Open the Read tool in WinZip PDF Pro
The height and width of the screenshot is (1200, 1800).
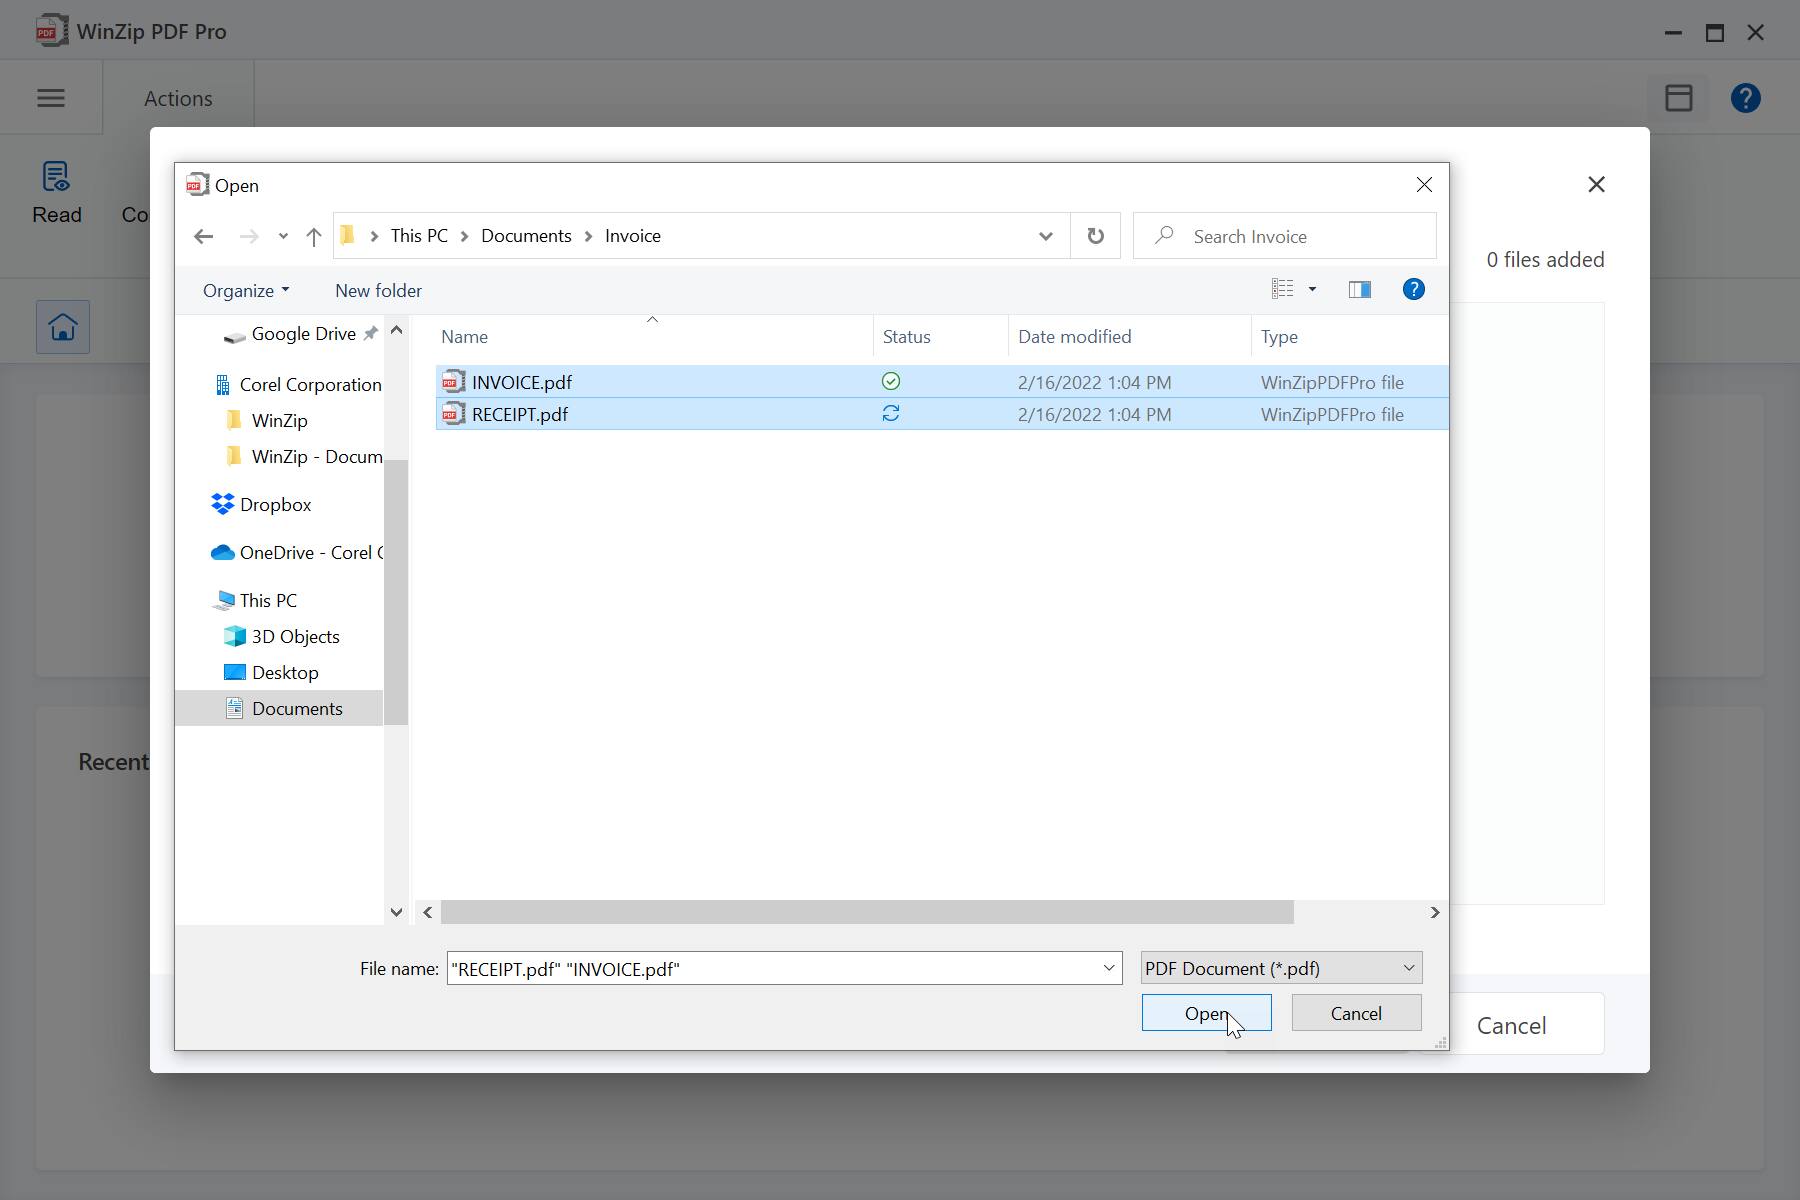tap(57, 193)
